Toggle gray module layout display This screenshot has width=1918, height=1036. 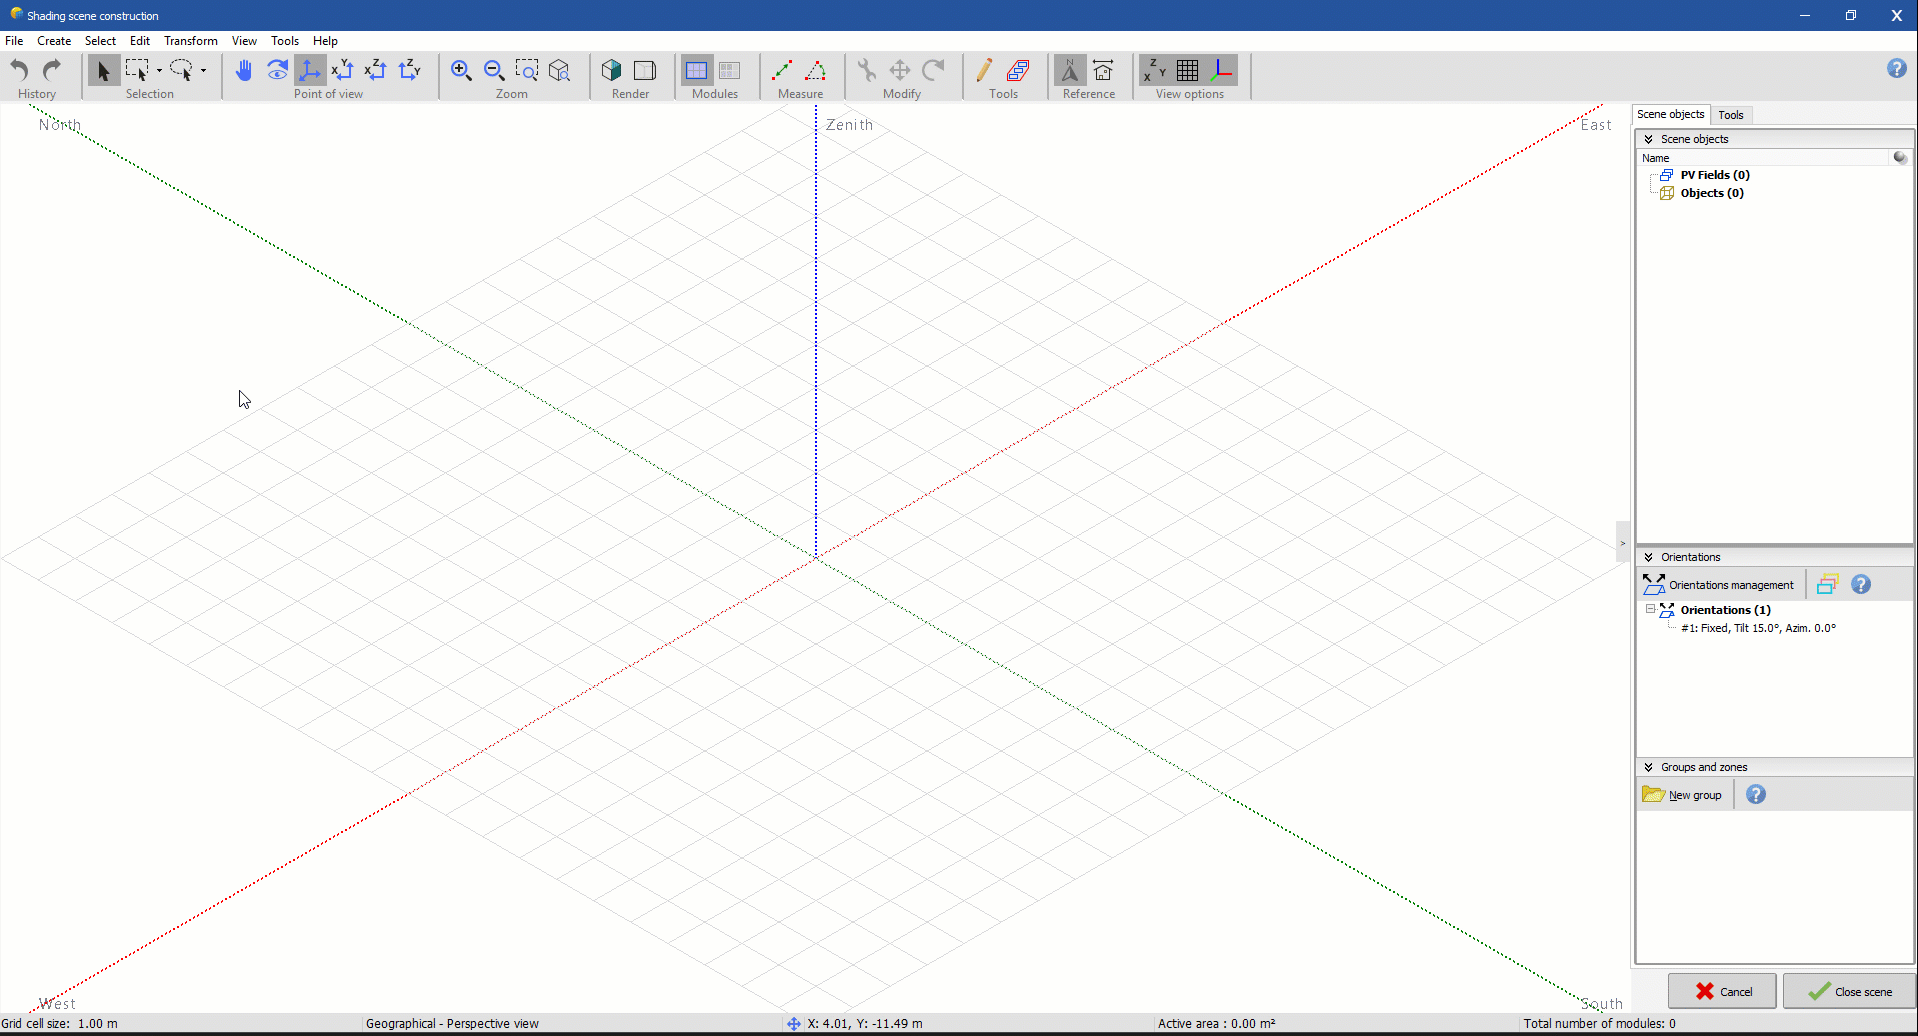(730, 70)
